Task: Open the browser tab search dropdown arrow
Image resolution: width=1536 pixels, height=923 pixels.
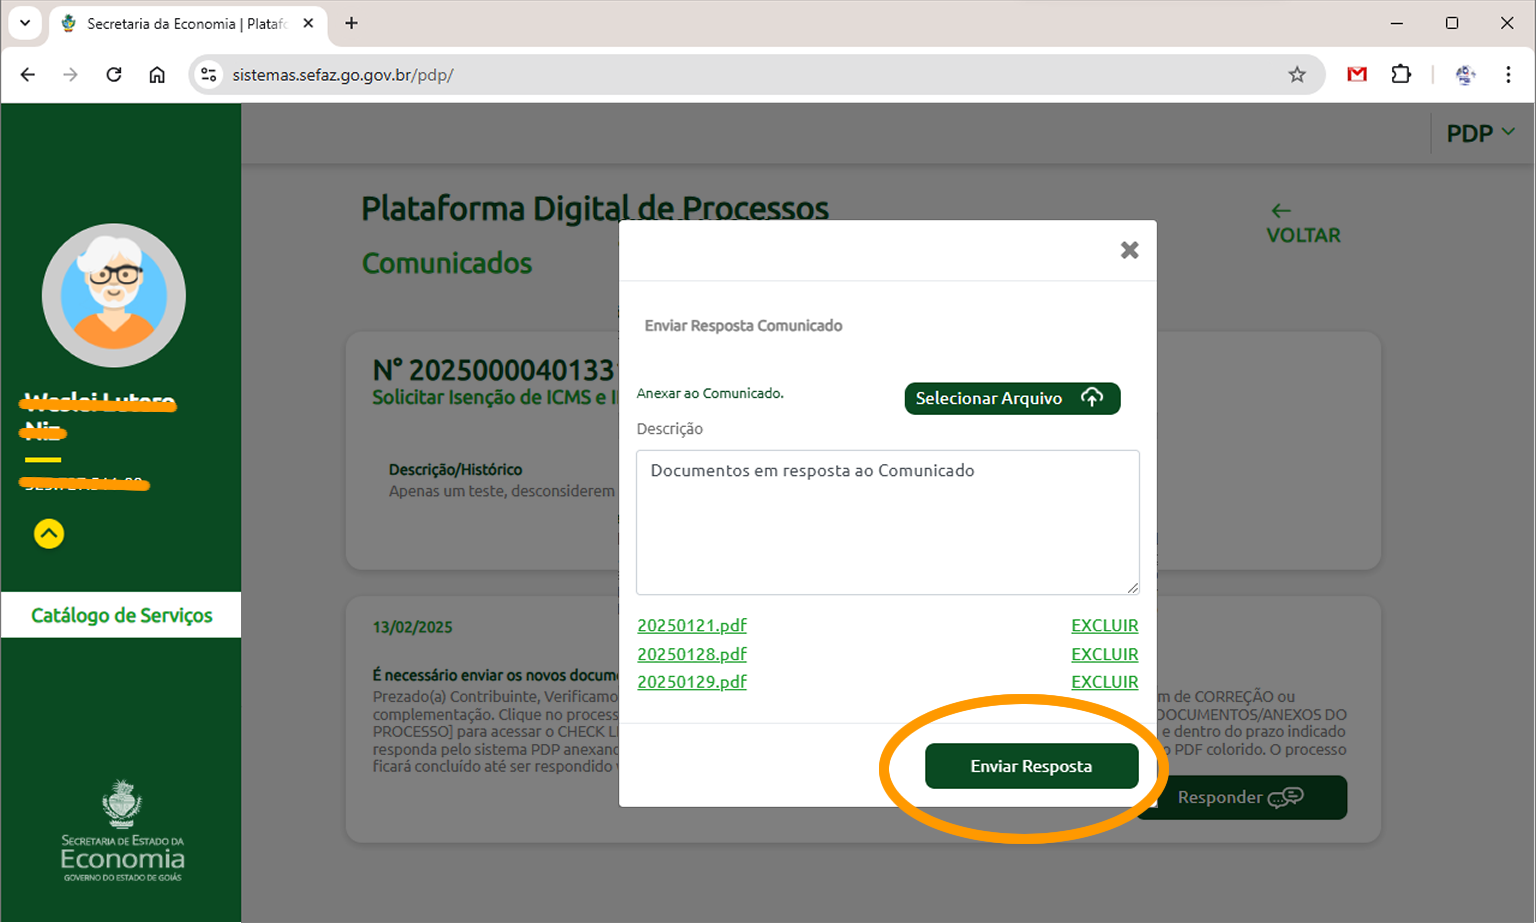Action: 25,23
